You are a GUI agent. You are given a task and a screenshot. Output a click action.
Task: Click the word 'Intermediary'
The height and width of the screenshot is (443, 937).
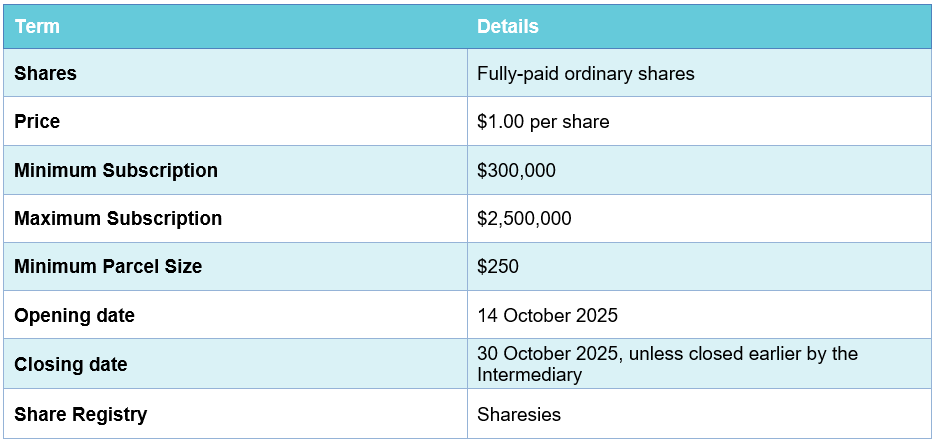click(x=527, y=374)
